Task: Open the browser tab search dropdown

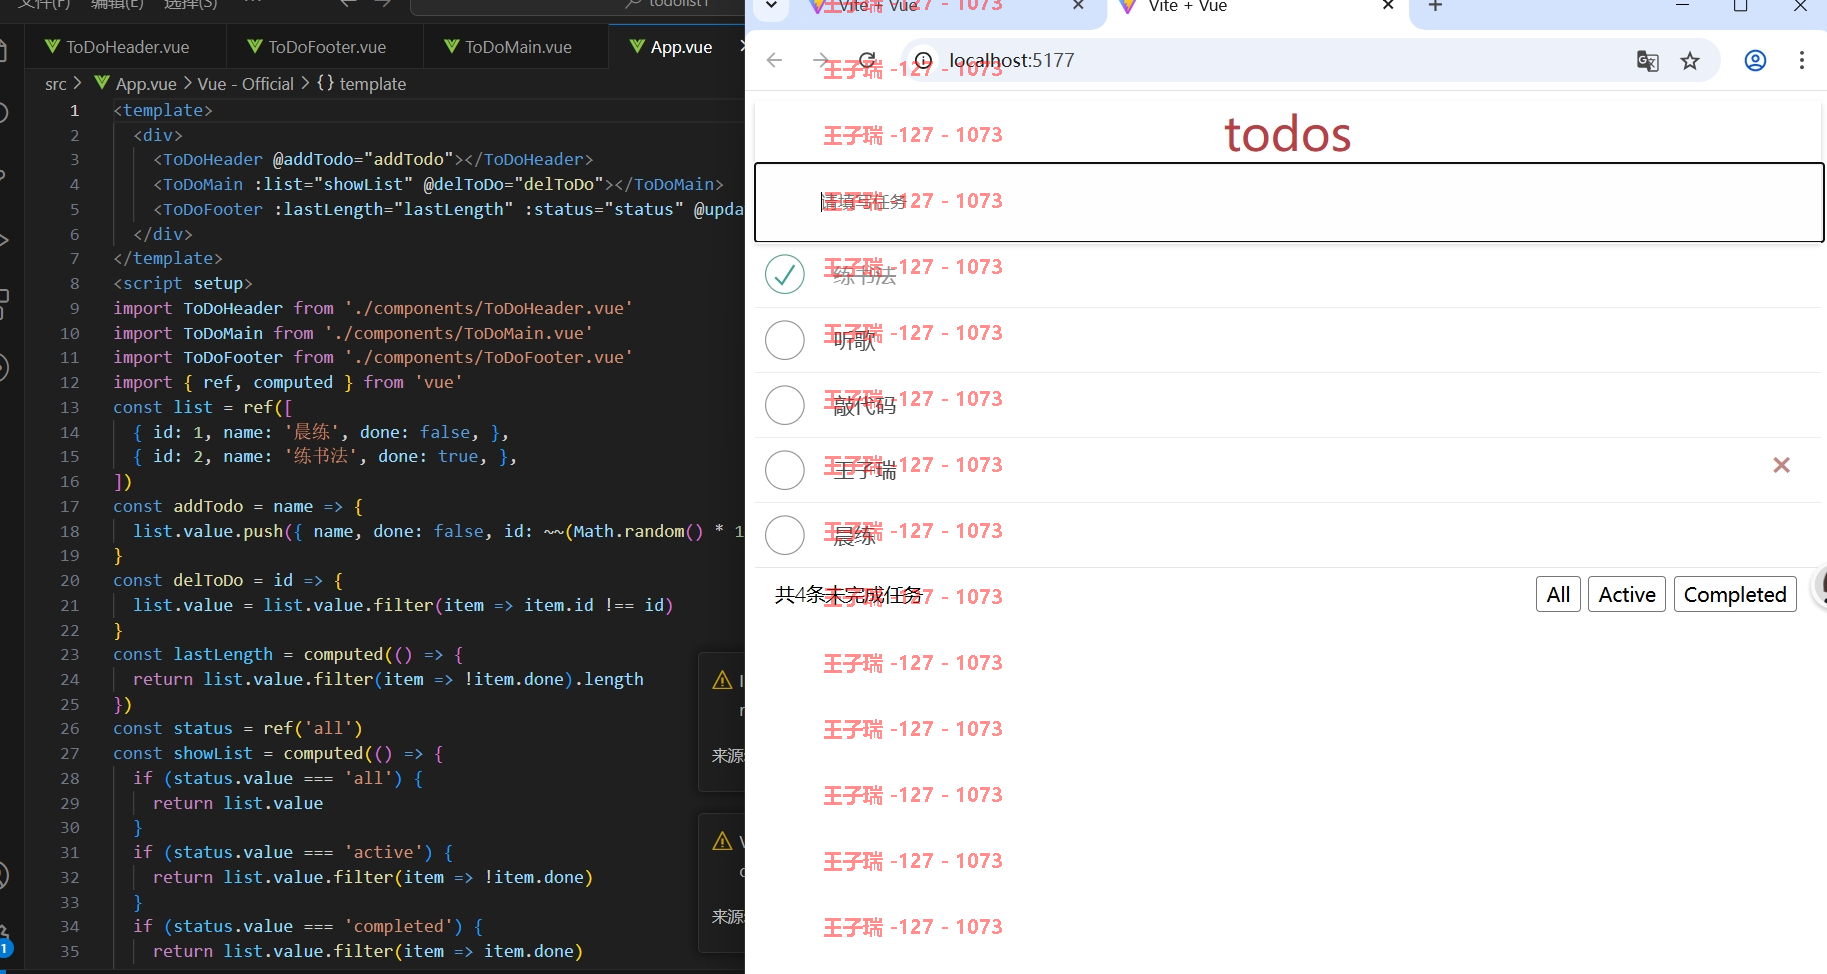Action: tap(771, 6)
